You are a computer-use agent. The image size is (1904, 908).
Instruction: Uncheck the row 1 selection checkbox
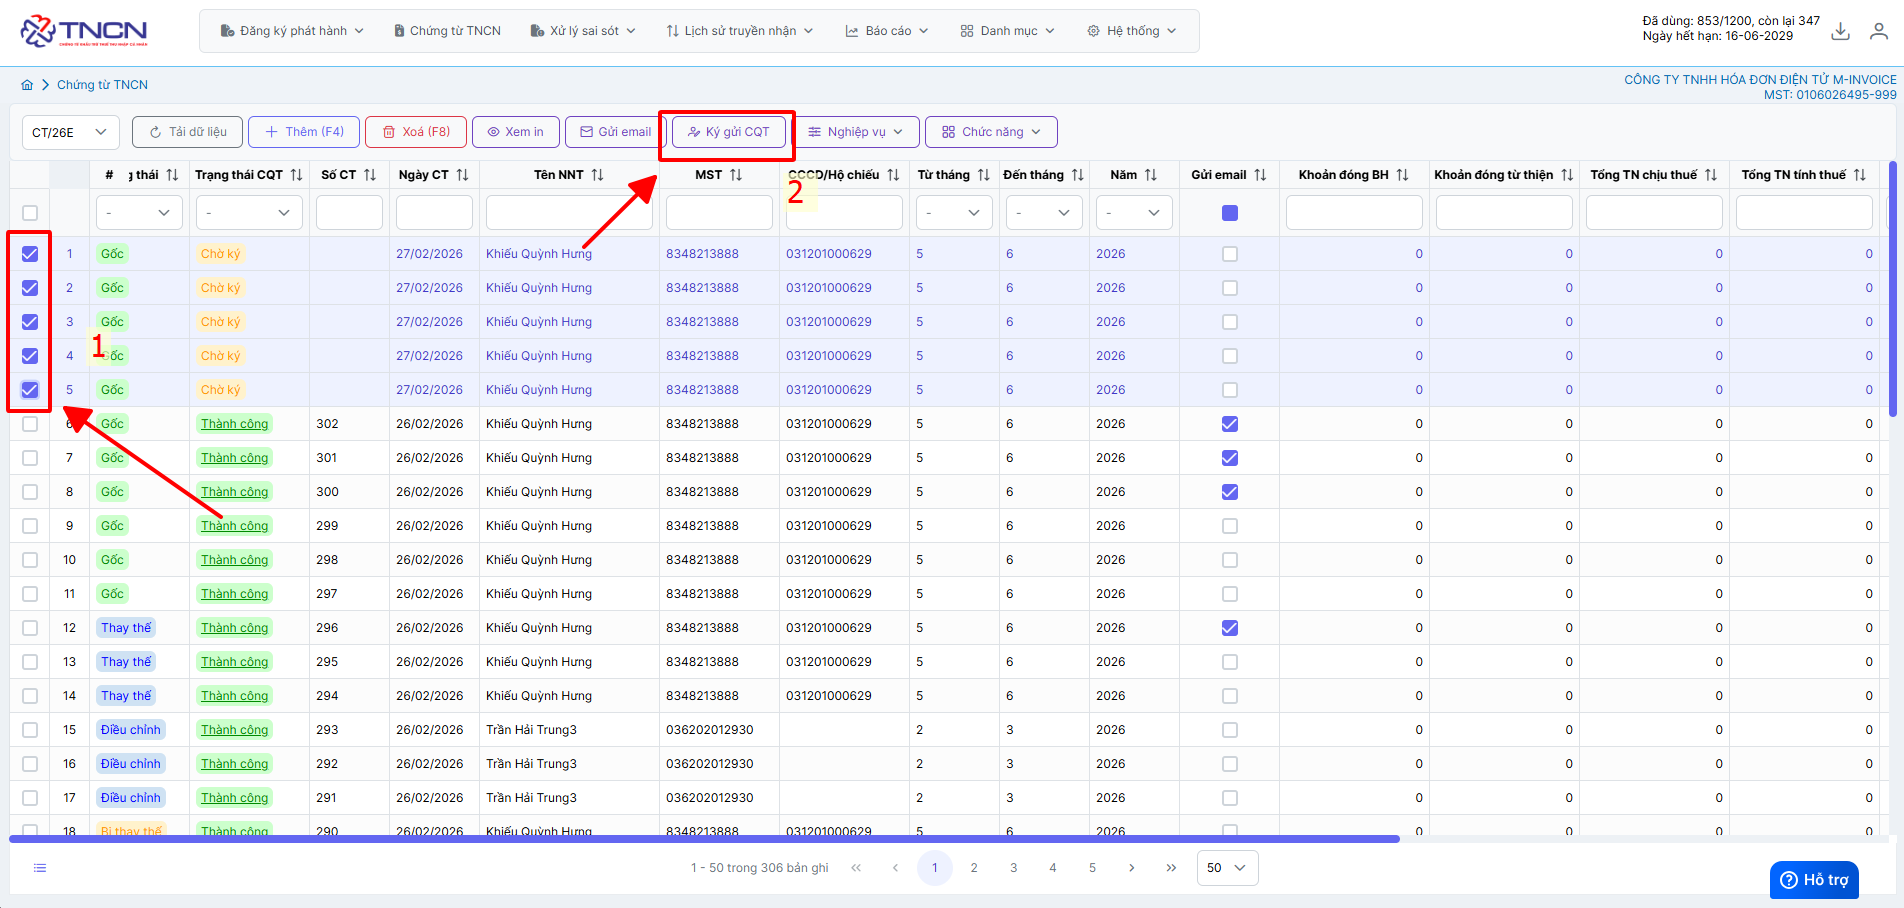pyautogui.click(x=30, y=254)
